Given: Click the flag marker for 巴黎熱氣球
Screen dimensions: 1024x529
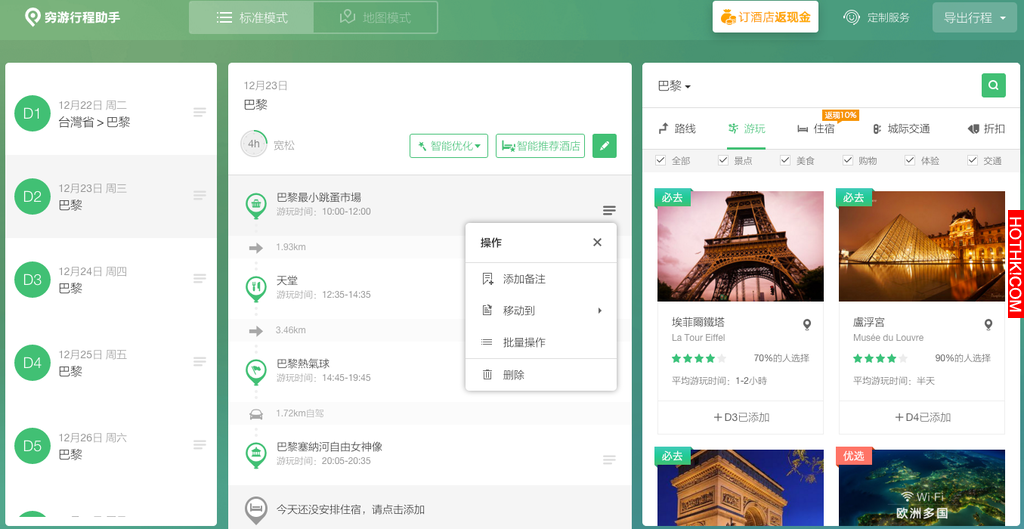Looking at the screenshot, I should tap(255, 371).
